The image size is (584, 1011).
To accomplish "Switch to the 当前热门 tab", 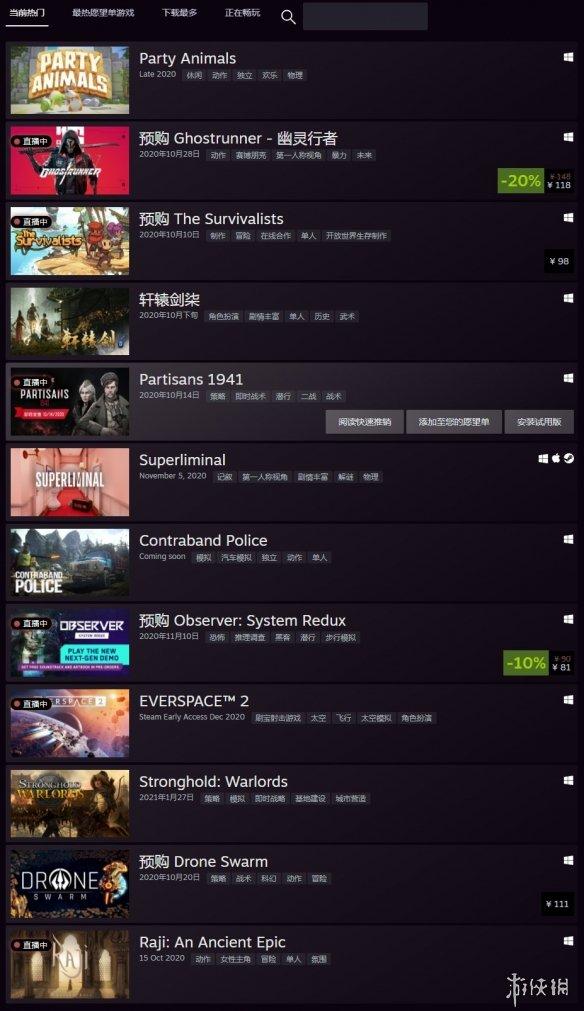I will pyautogui.click(x=27, y=13).
